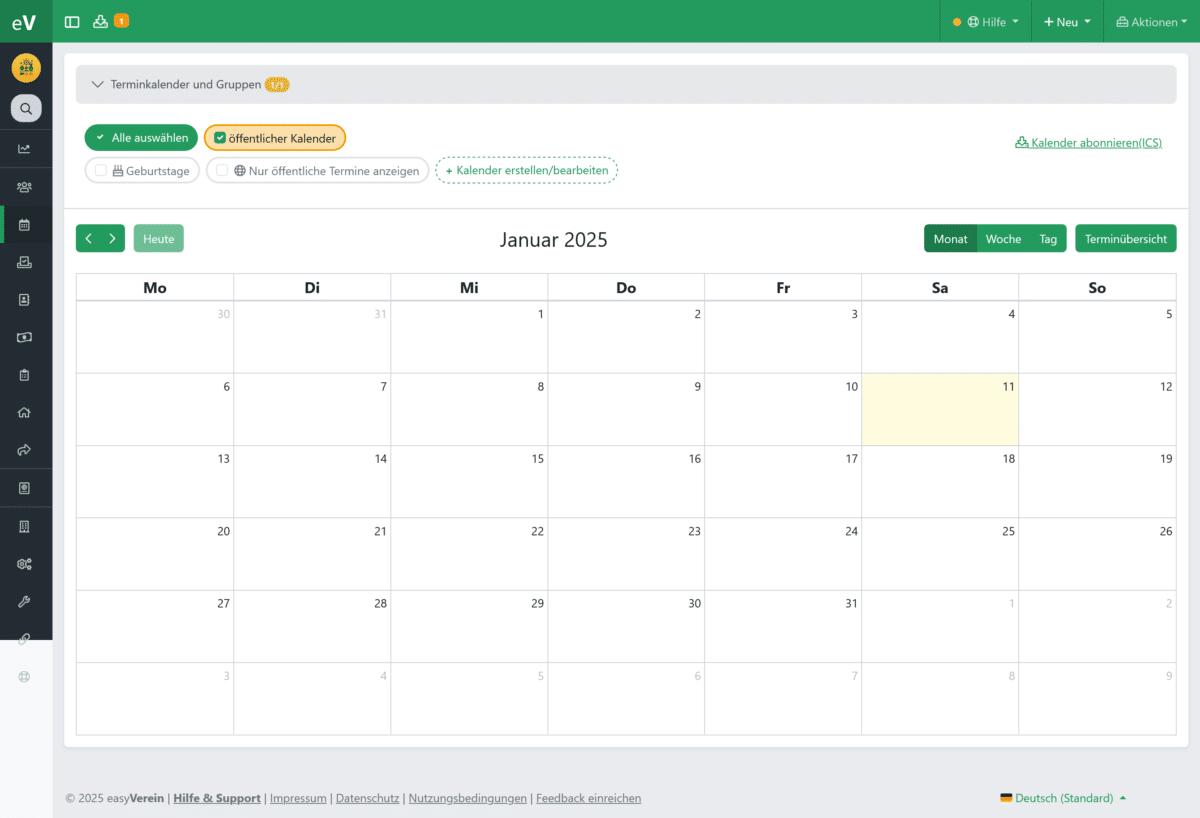Click the Mo column header
The height and width of the screenshot is (818, 1200).
(x=155, y=287)
